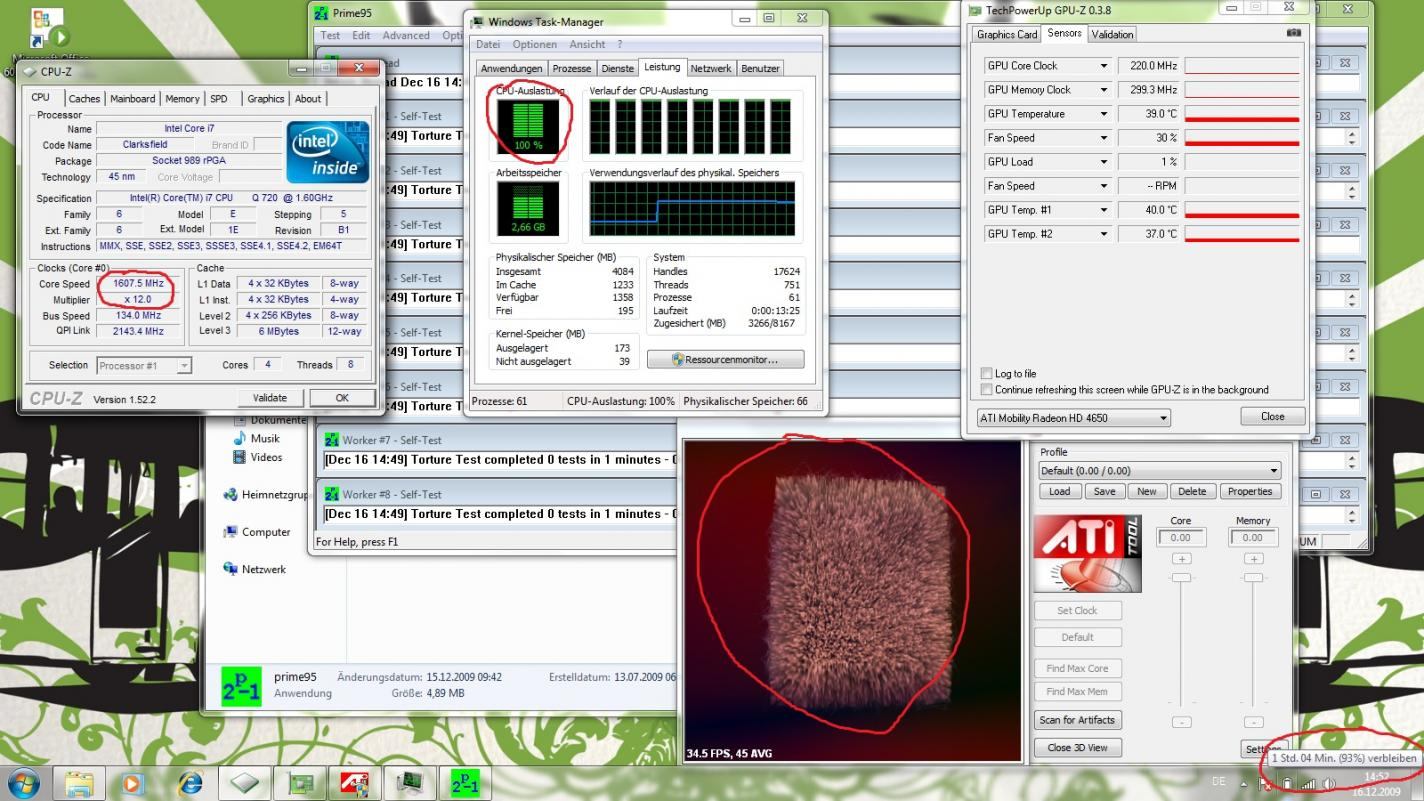The width and height of the screenshot is (1424, 801).
Task: Activate ATITool from its taskbar icon
Action: tap(354, 782)
